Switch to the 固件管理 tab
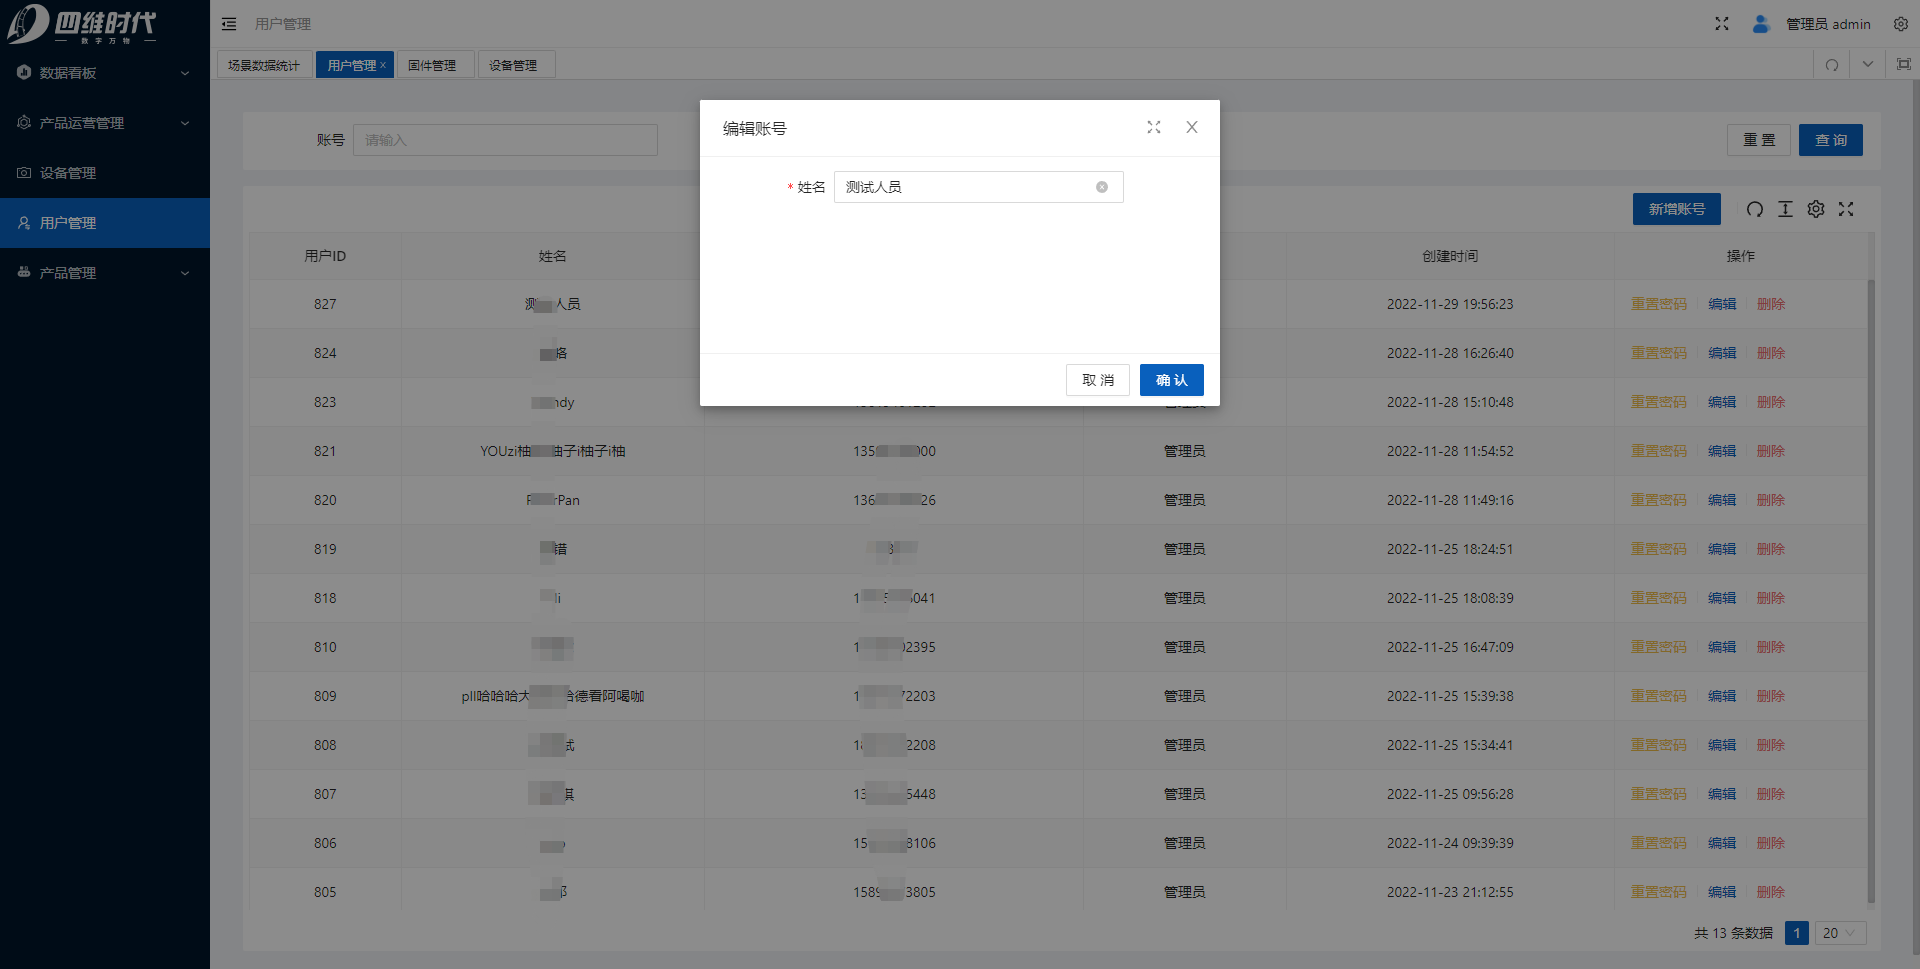The width and height of the screenshot is (1920, 969). (432, 65)
